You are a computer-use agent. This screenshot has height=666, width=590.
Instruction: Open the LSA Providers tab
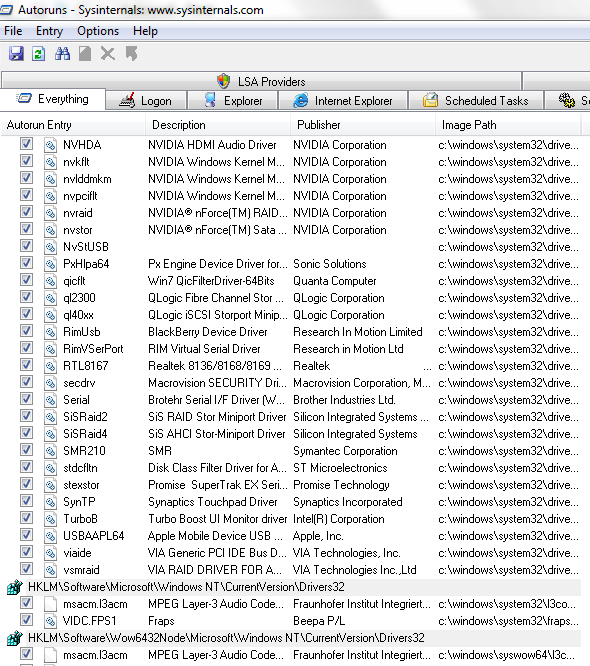pyautogui.click(x=262, y=81)
